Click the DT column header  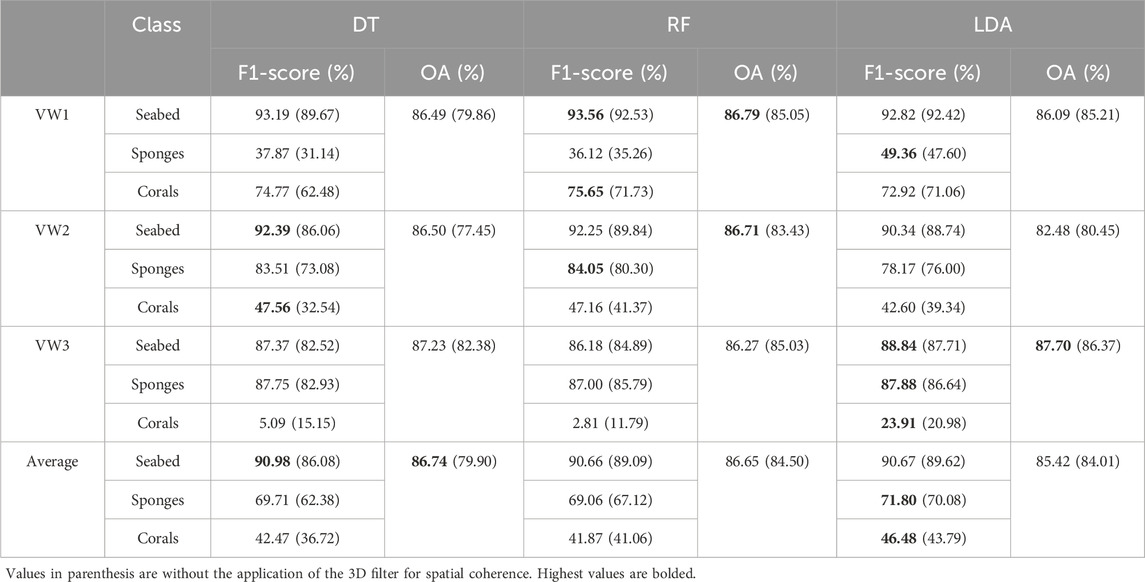point(367,24)
